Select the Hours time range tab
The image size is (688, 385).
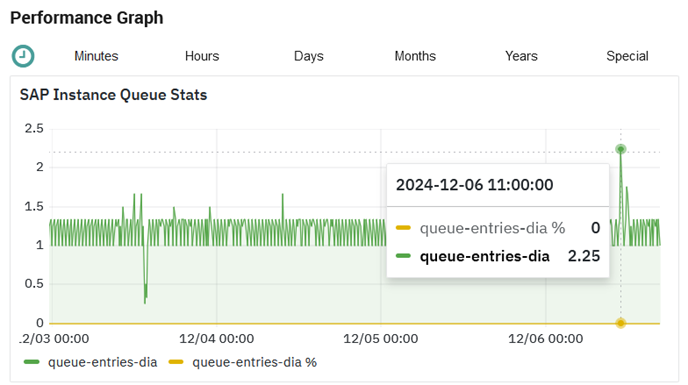pos(202,56)
